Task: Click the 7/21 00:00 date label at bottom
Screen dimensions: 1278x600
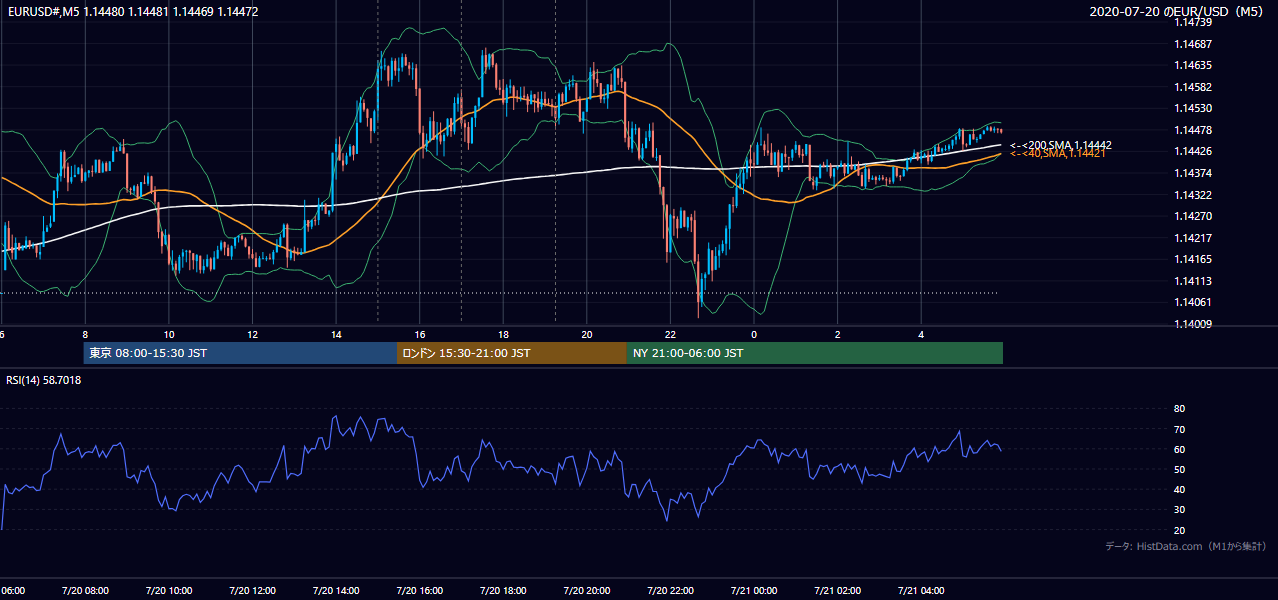Action: point(754,591)
